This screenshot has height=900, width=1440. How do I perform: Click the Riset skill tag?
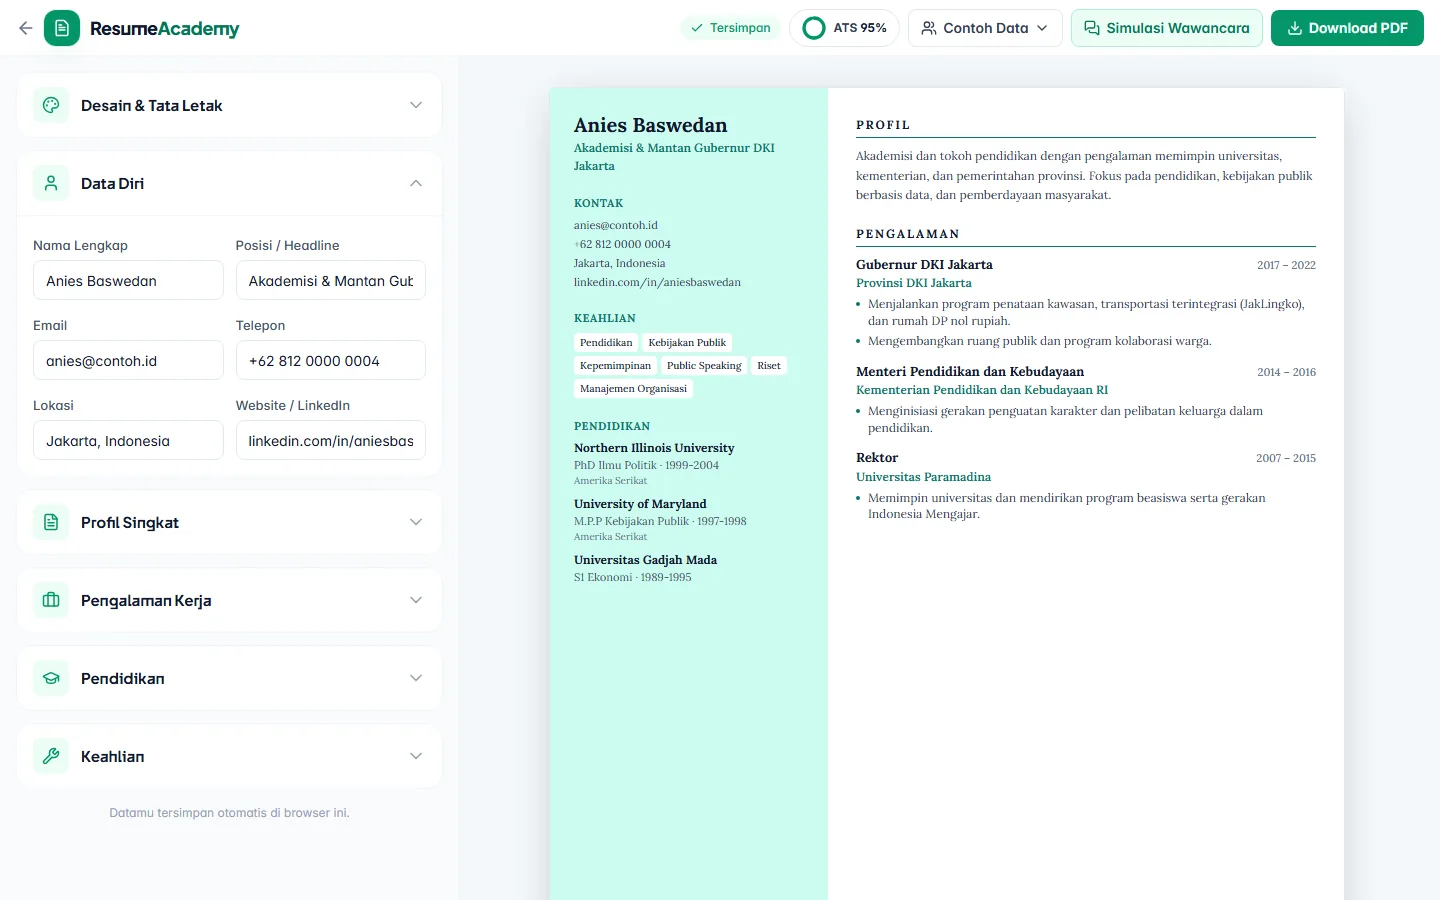769,365
